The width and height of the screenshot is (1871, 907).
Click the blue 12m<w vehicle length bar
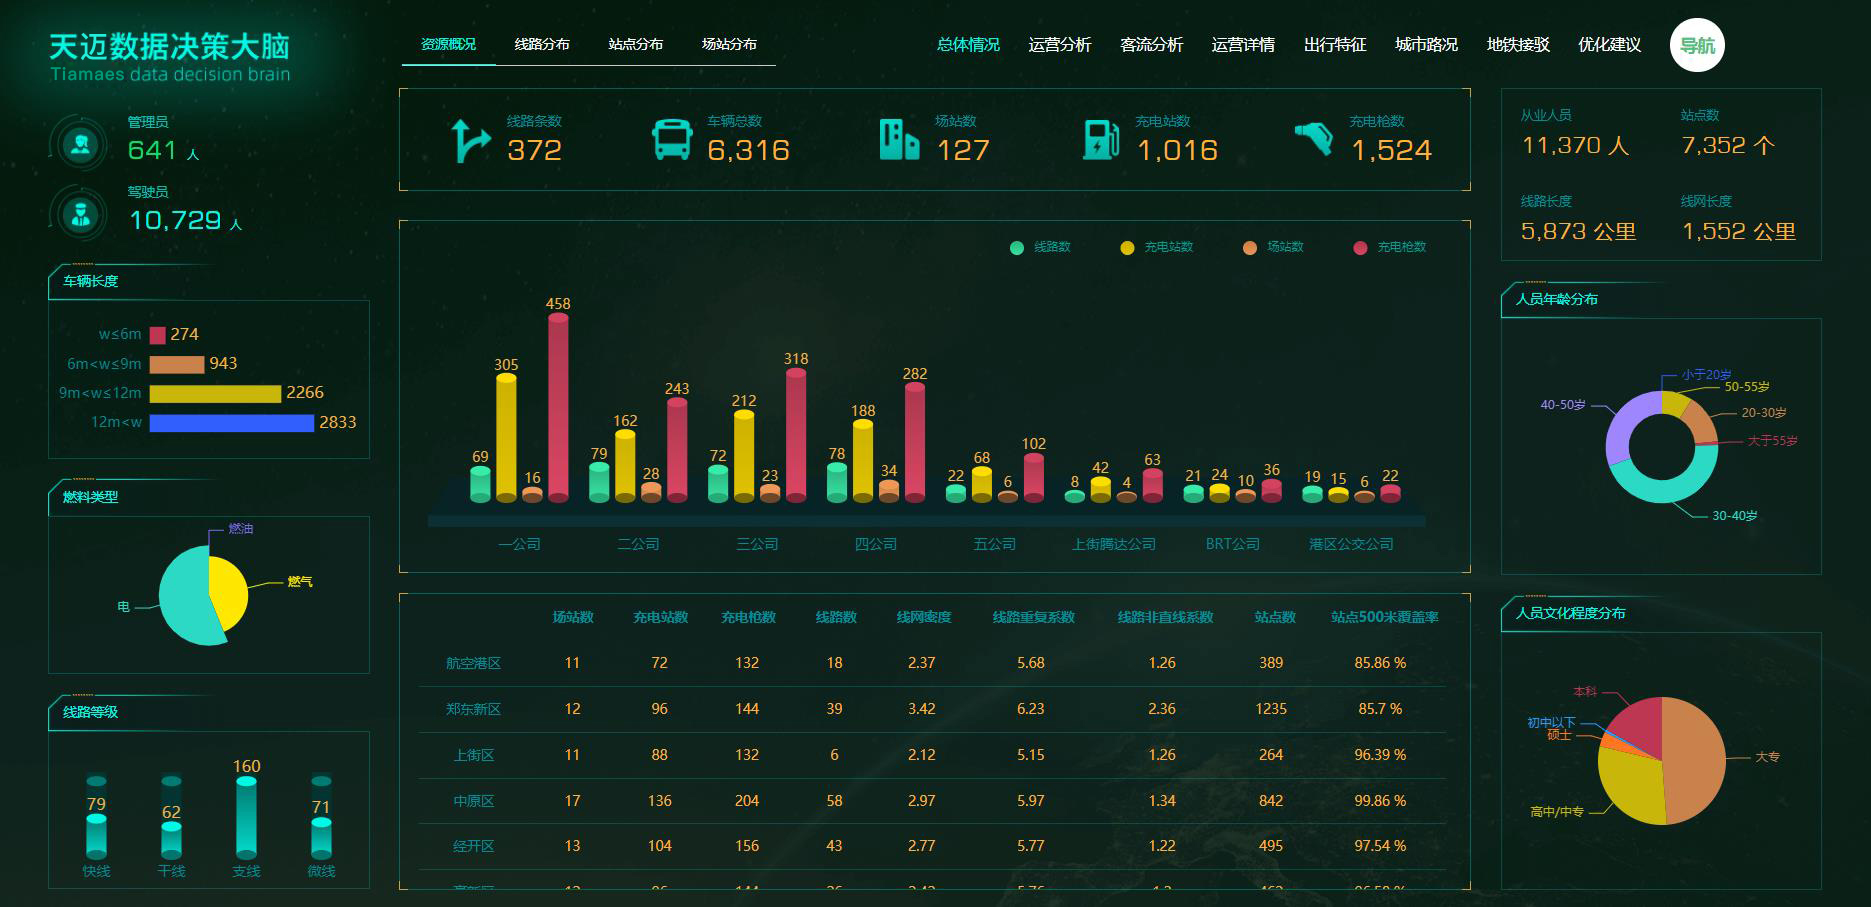(231, 423)
